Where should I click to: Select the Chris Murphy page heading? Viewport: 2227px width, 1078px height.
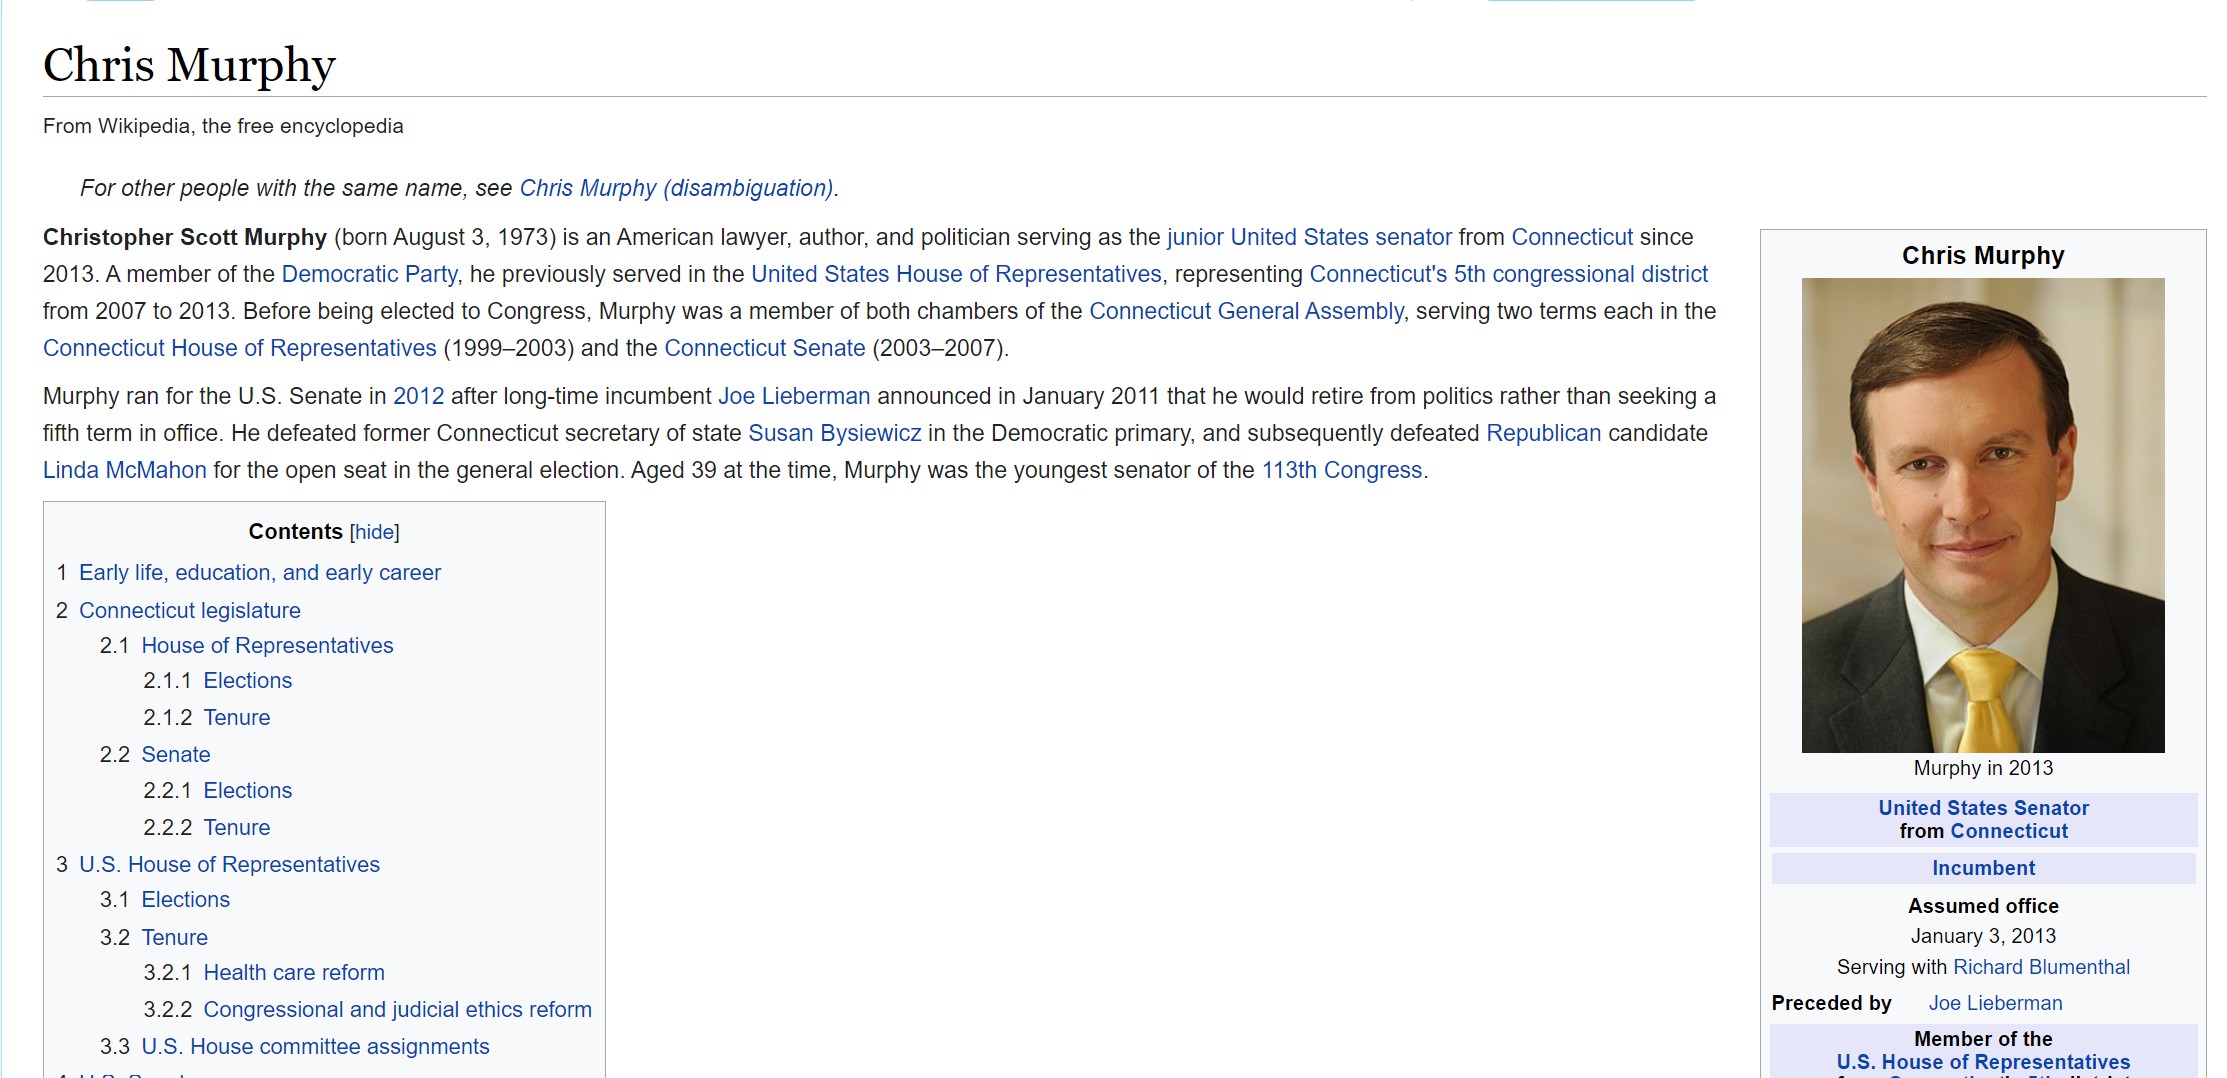tap(189, 65)
